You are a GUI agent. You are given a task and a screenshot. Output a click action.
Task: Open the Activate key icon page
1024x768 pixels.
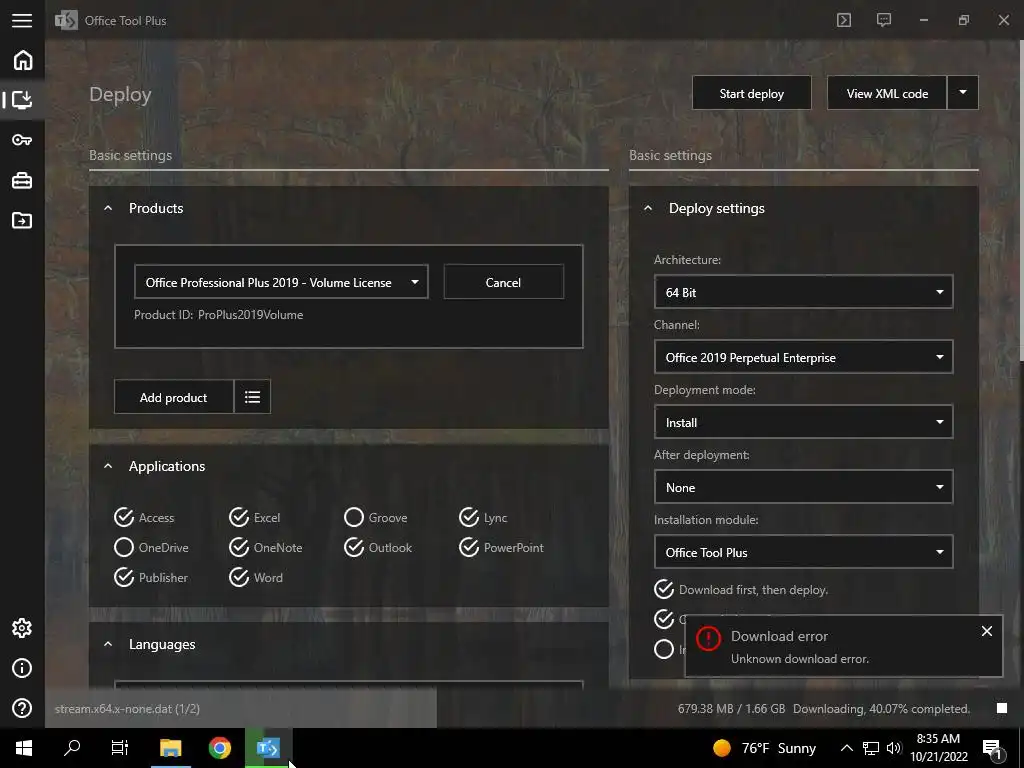[22, 140]
